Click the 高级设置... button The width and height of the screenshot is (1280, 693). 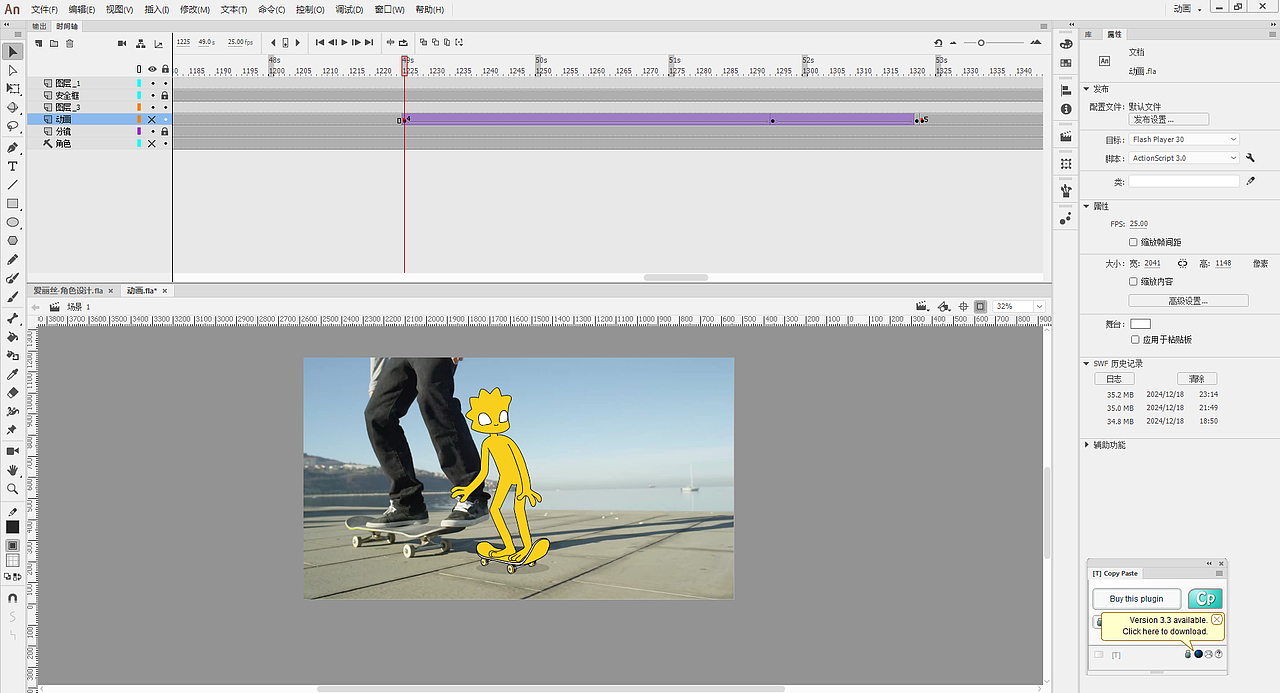point(1188,300)
